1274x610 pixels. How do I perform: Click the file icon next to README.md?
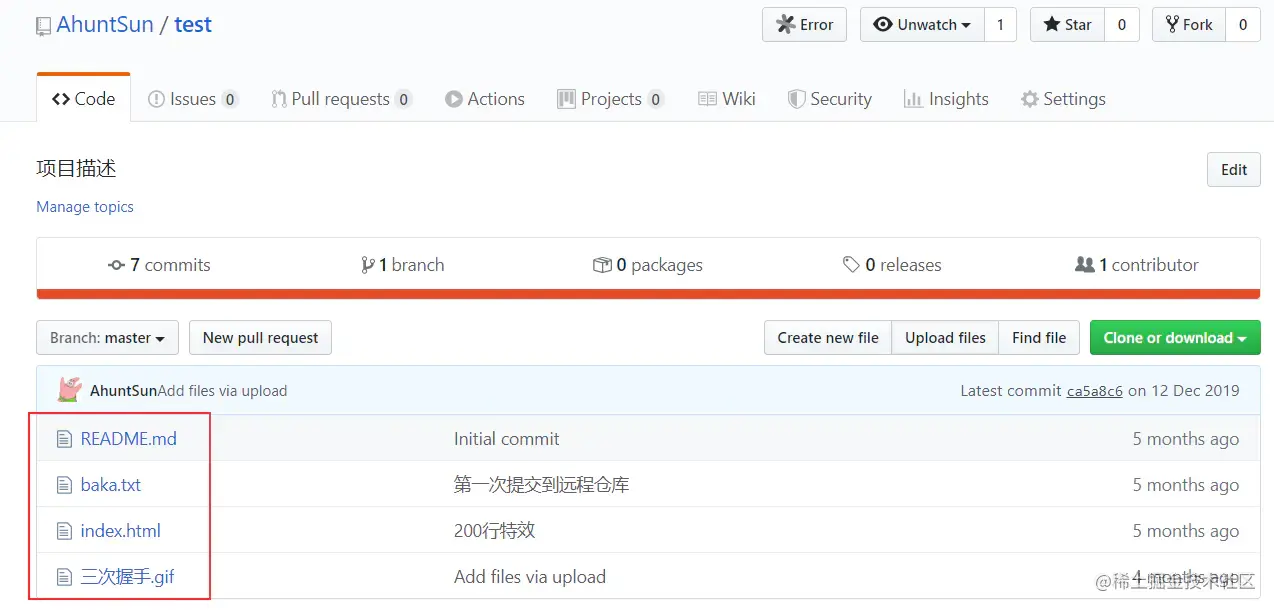64,439
